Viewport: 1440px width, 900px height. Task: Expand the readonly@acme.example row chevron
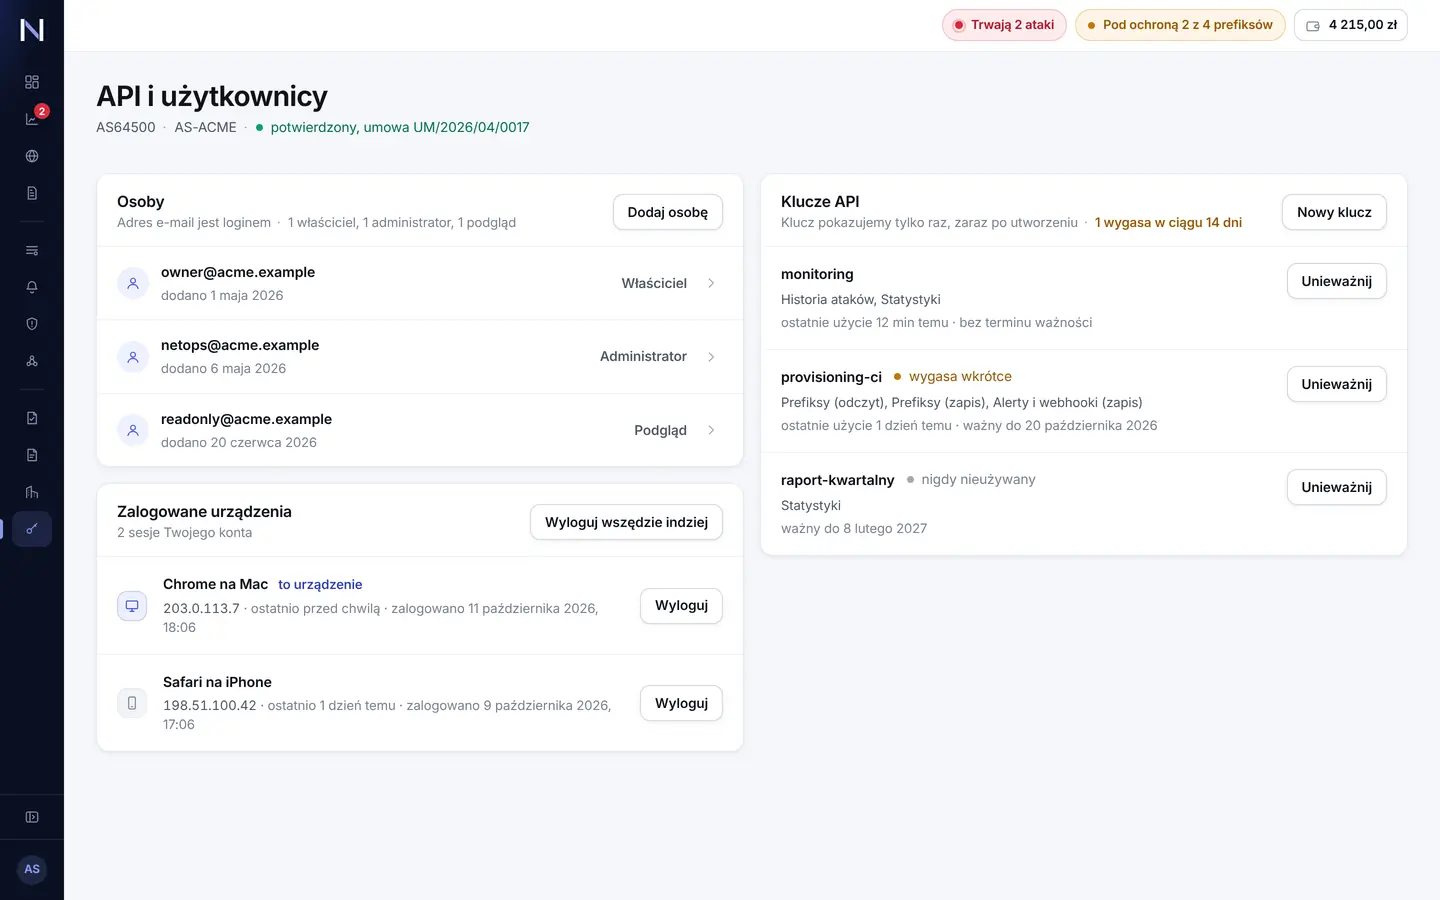click(x=711, y=430)
